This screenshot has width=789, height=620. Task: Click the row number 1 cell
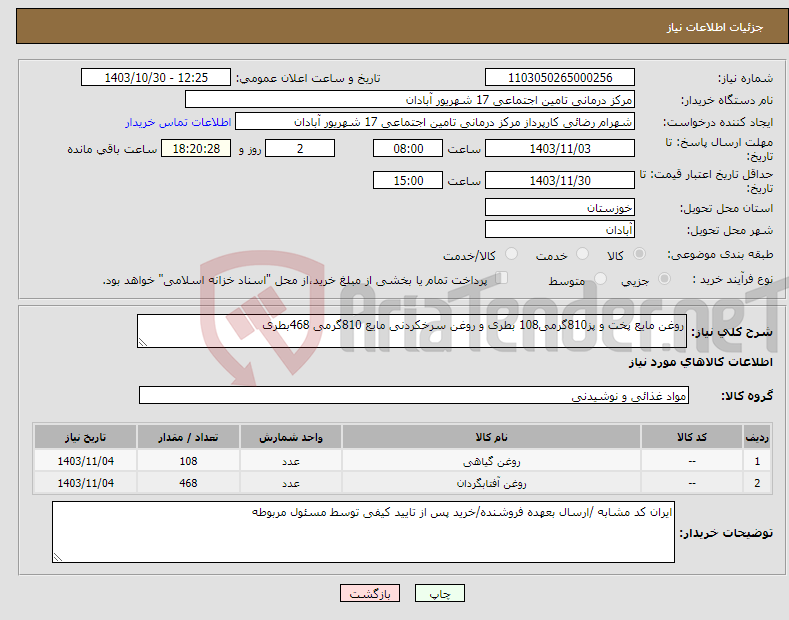tap(757, 461)
